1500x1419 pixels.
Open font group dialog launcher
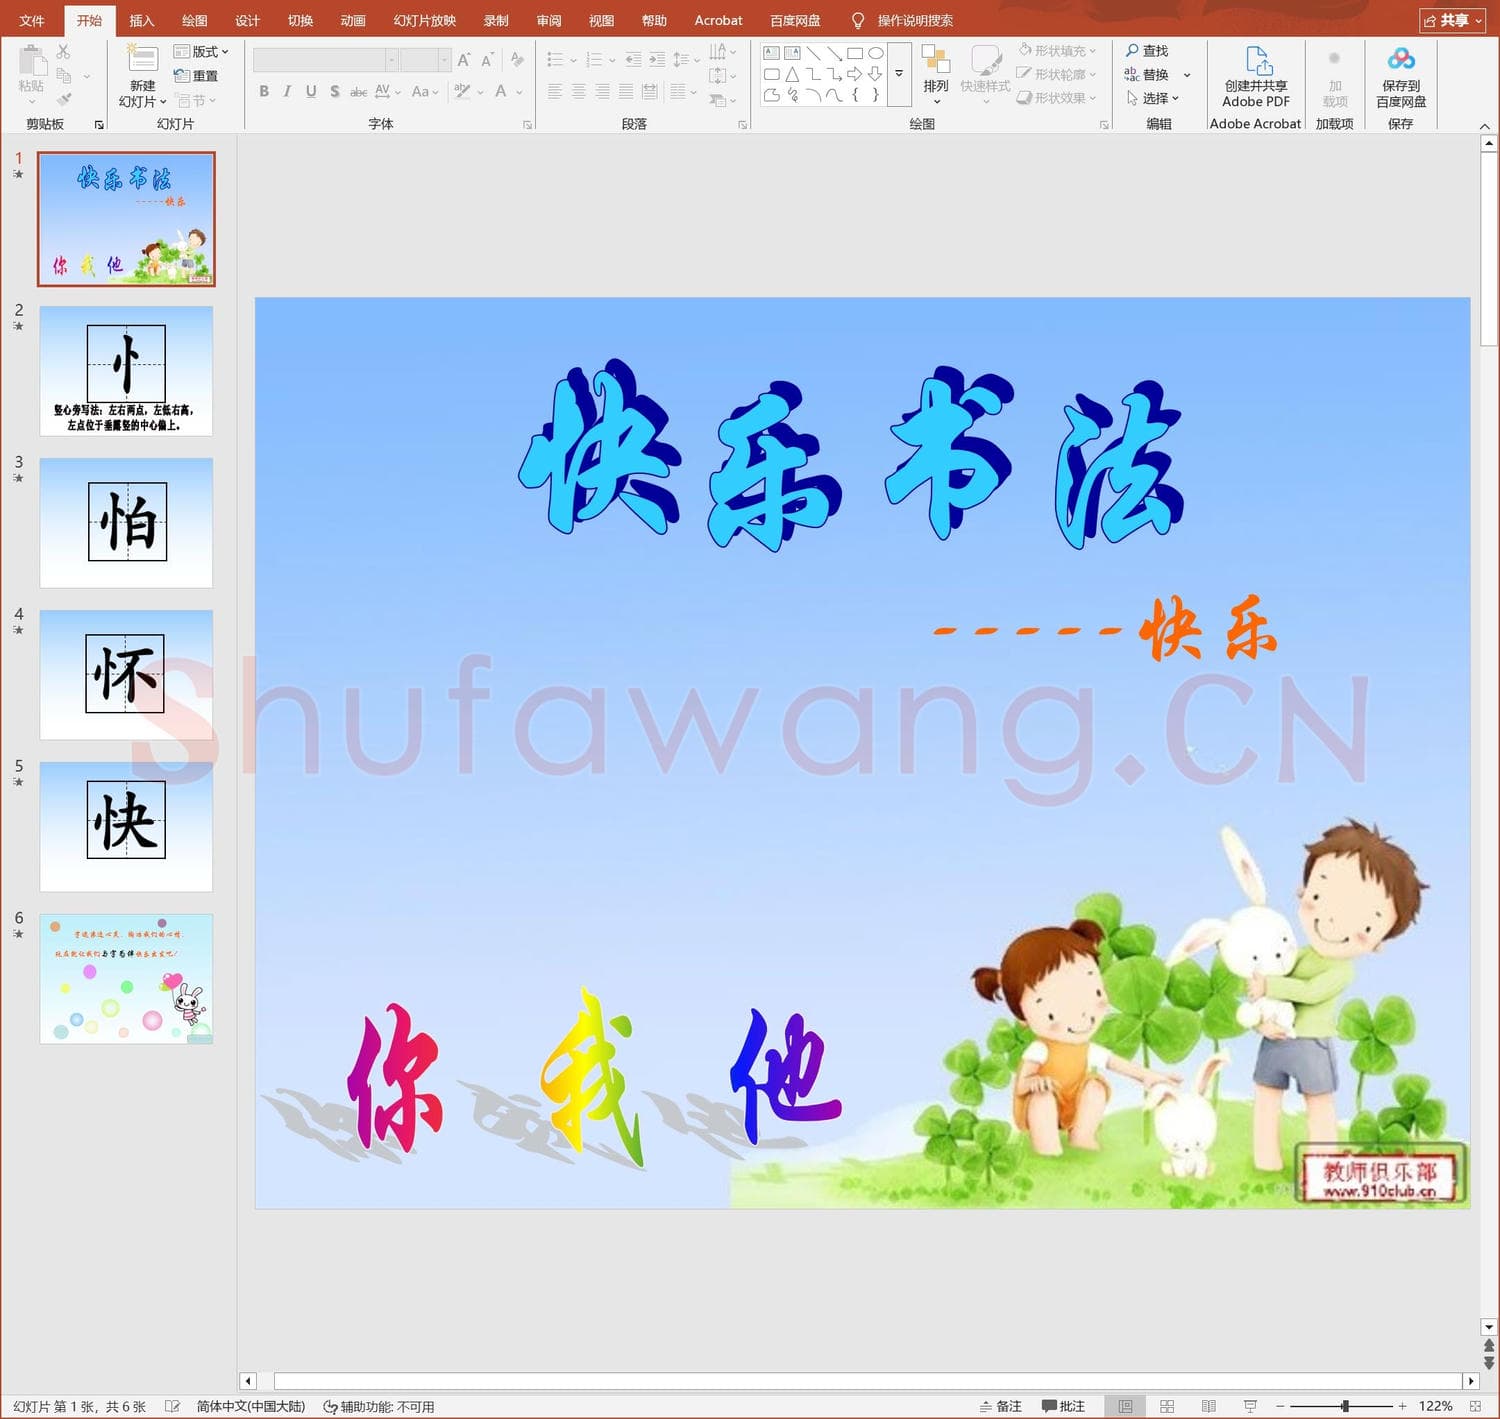click(x=527, y=125)
